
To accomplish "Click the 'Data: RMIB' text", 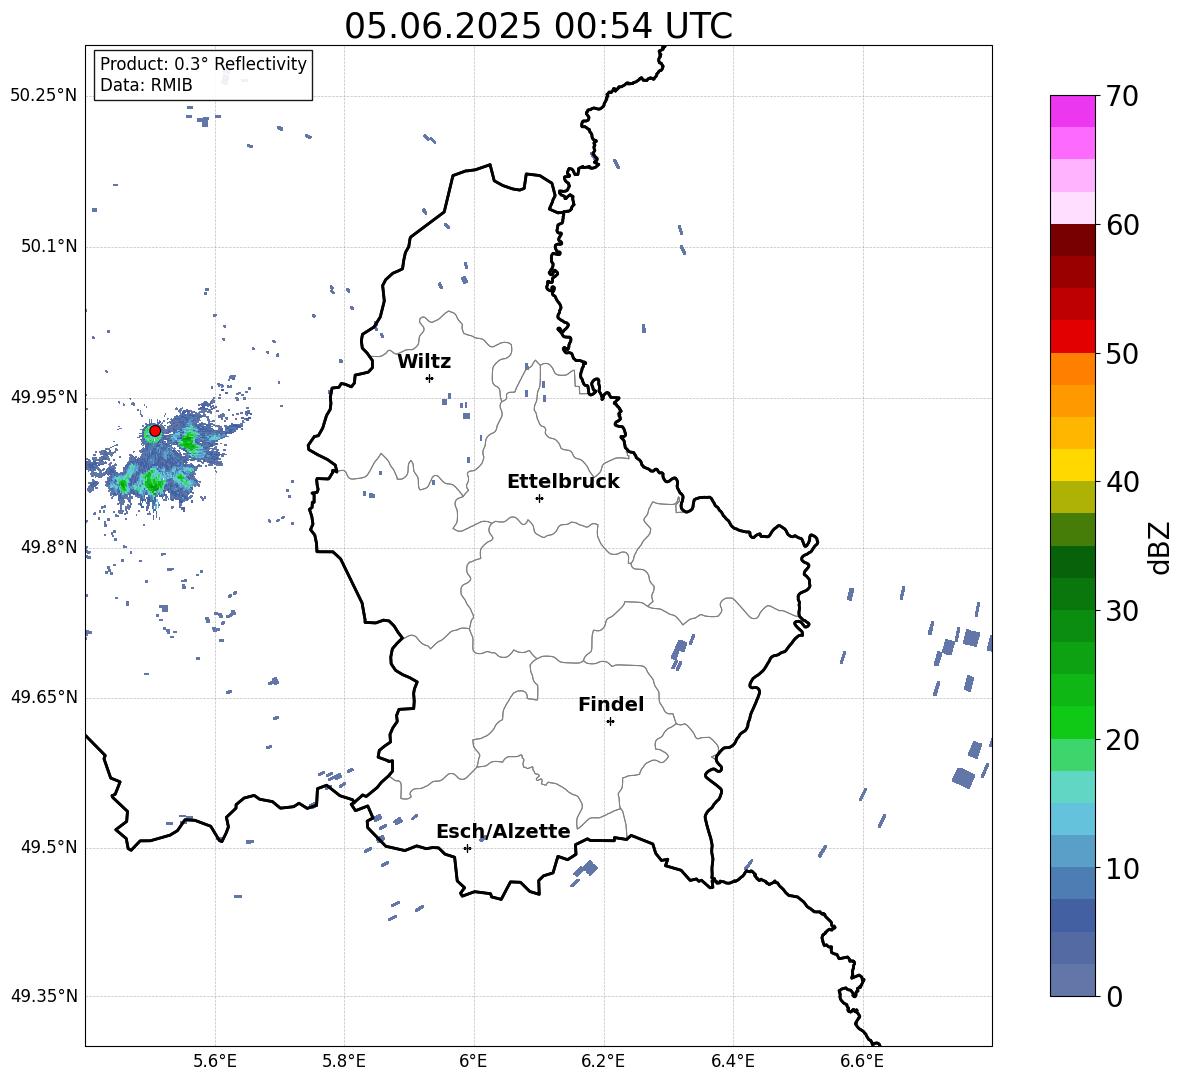I will [146, 85].
